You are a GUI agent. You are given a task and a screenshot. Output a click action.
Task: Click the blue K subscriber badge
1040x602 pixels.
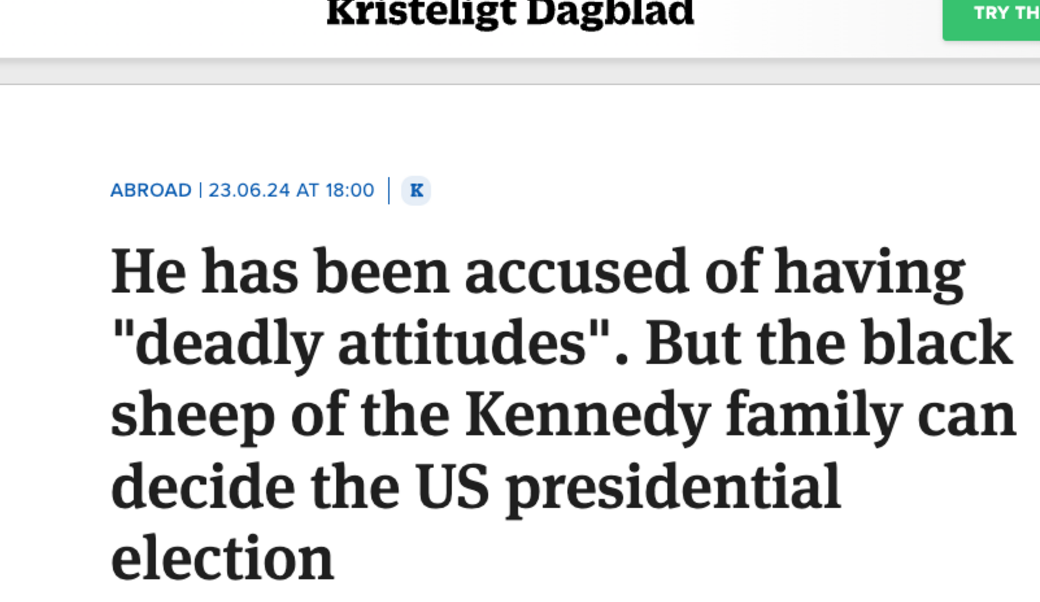[416, 190]
